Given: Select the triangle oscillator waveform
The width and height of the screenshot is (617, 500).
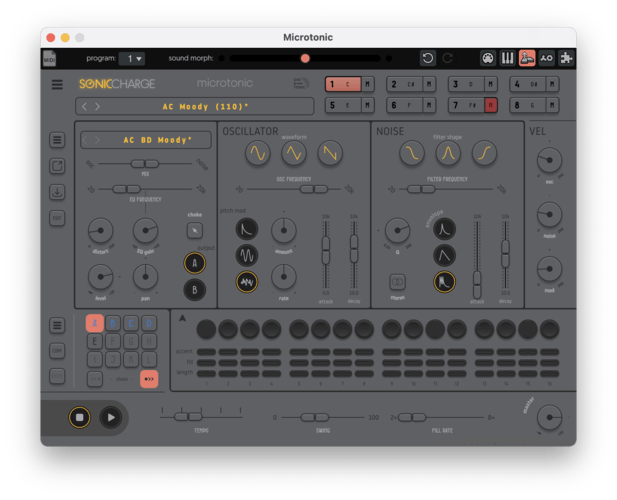Looking at the screenshot, I should point(294,153).
